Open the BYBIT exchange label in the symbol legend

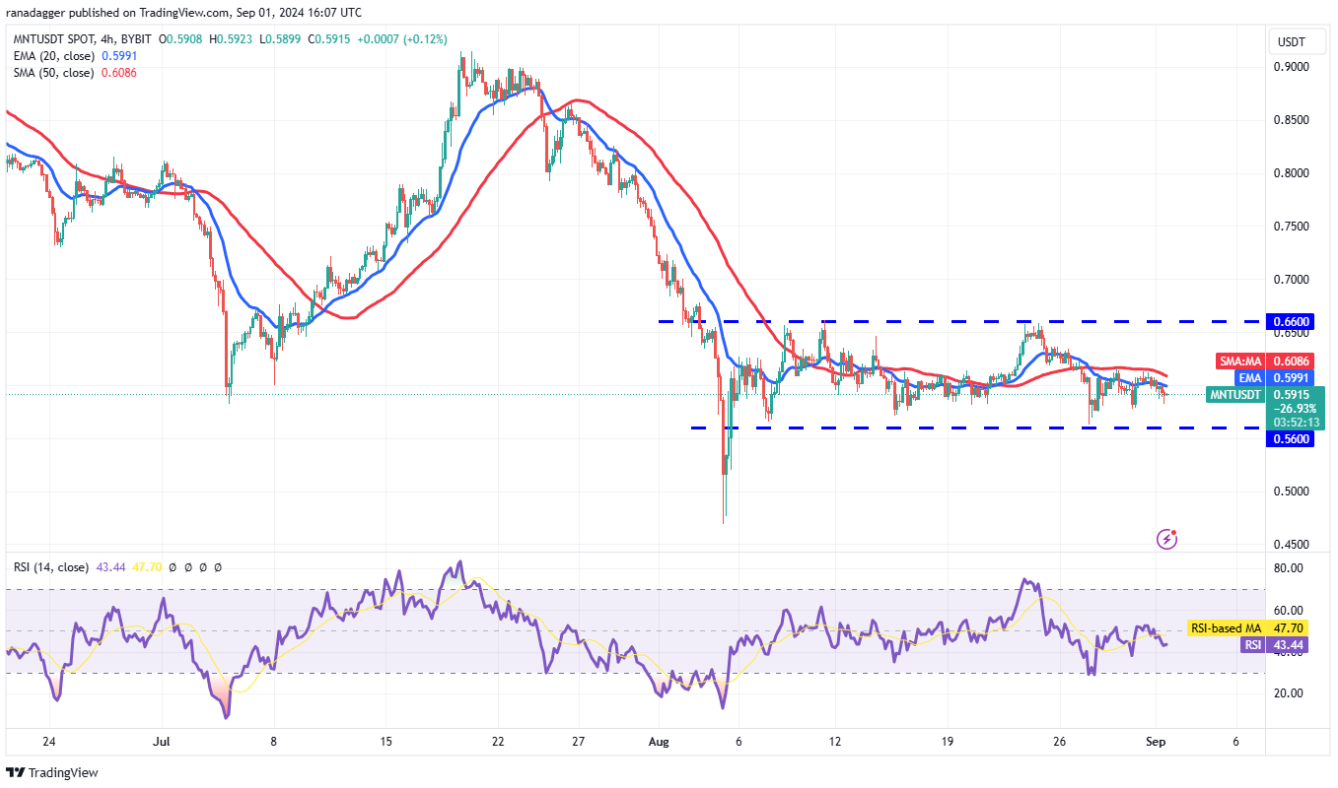(134, 39)
